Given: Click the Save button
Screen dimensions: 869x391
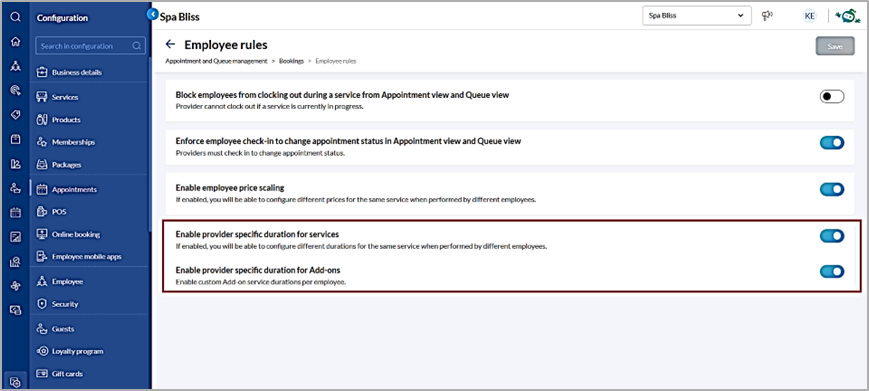Looking at the screenshot, I should (835, 47).
